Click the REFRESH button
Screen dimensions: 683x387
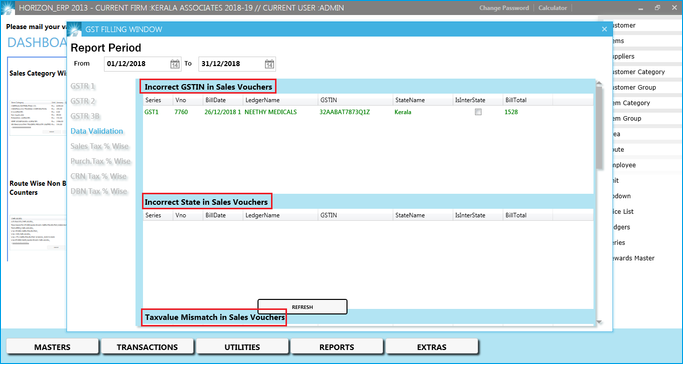tap(302, 307)
